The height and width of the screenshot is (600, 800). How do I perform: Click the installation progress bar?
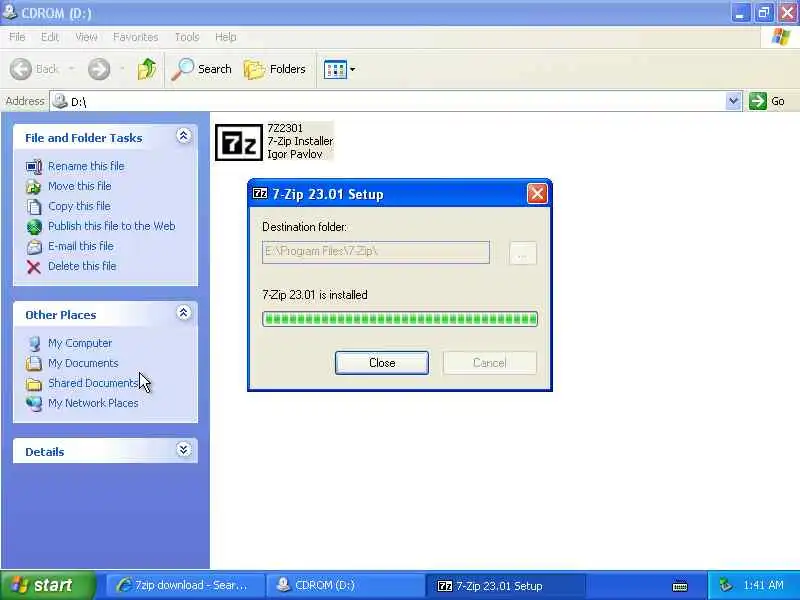[x=399, y=319]
